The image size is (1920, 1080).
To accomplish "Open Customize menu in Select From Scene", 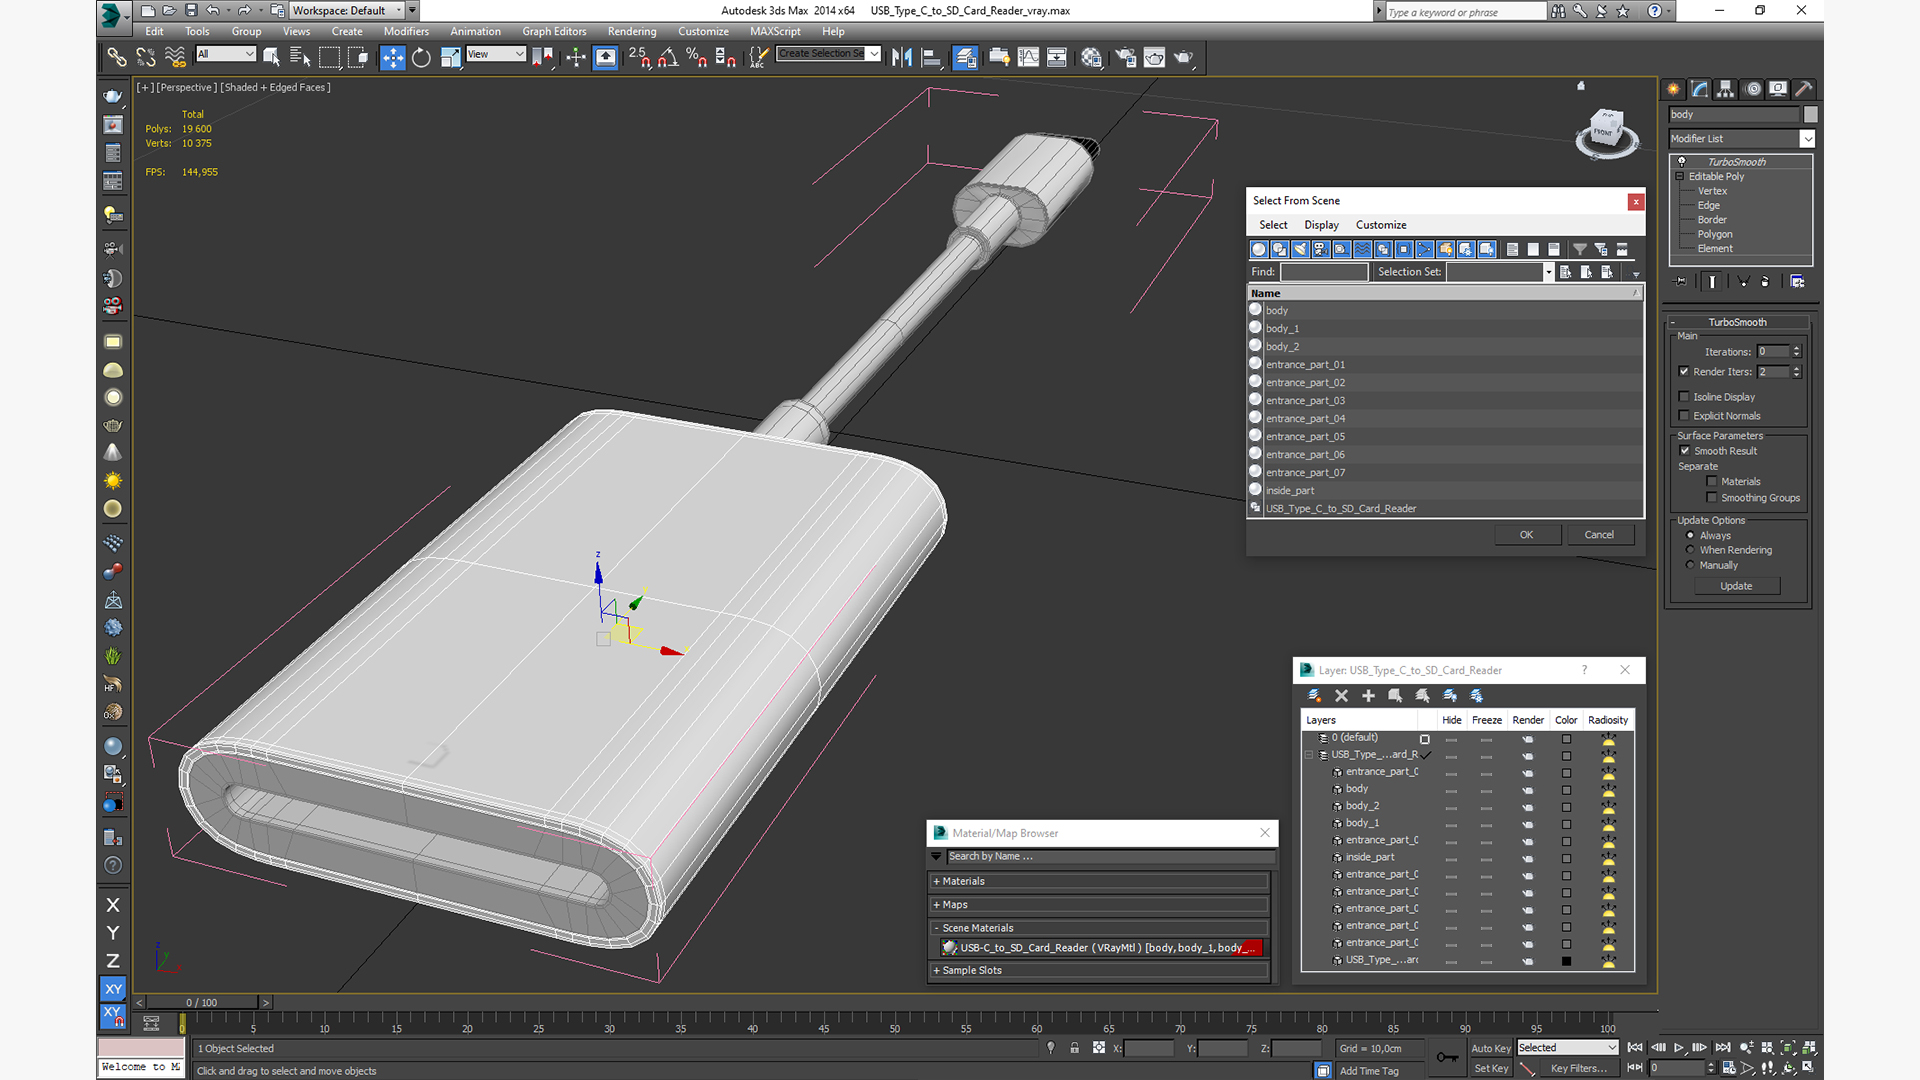I will [1381, 225].
